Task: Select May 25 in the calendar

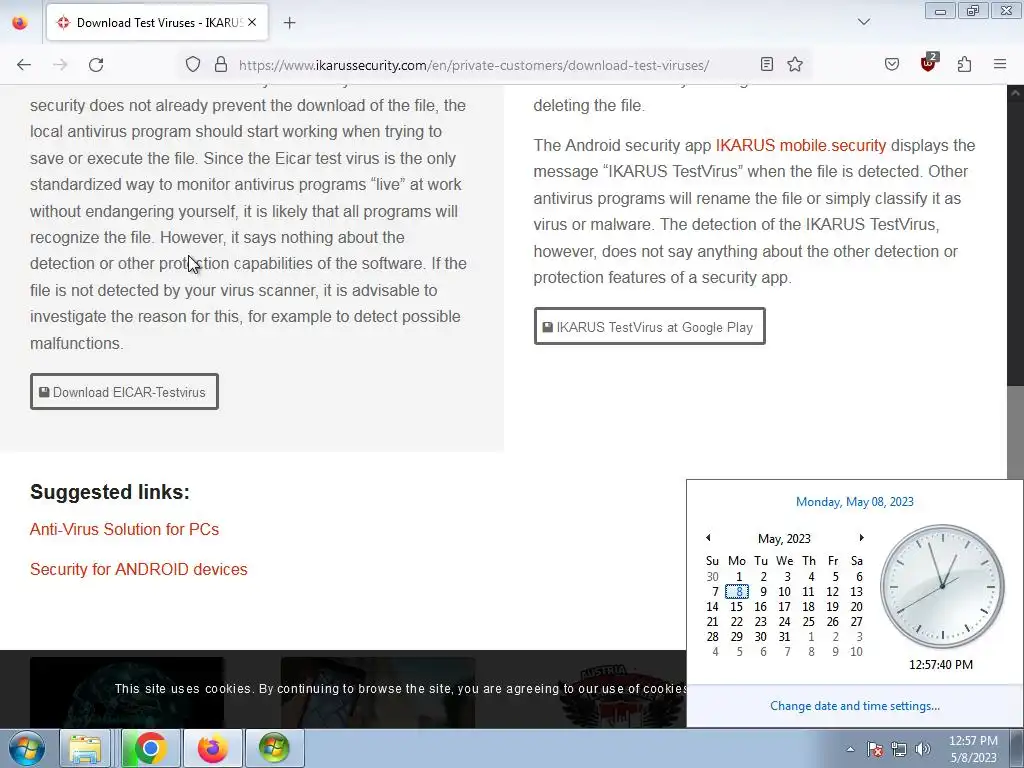Action: tap(808, 622)
